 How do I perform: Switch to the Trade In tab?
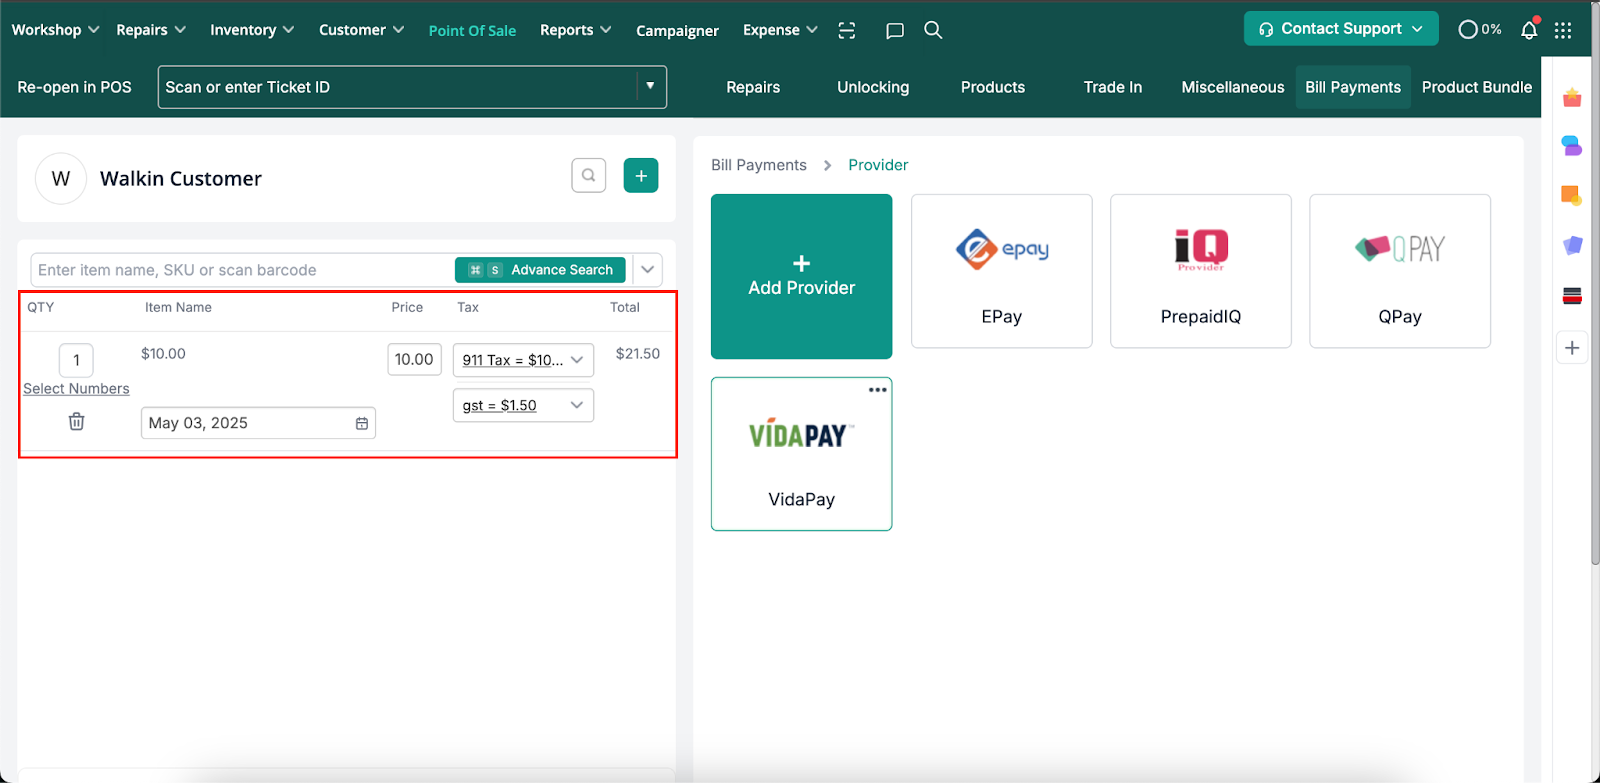1112,87
